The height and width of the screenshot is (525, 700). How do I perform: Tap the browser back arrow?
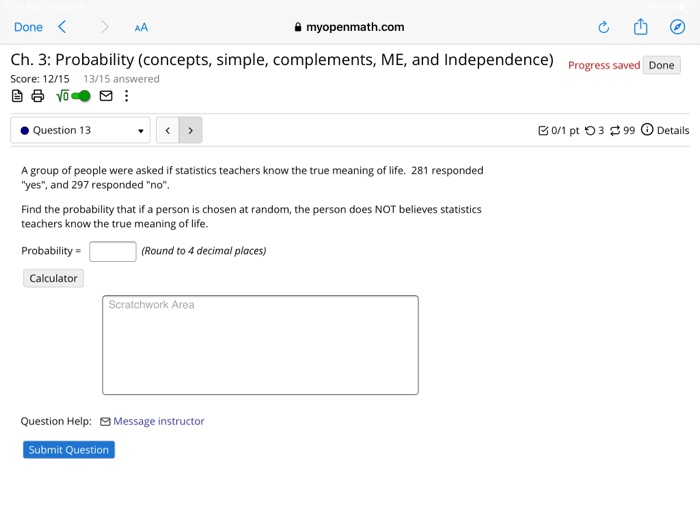62,27
